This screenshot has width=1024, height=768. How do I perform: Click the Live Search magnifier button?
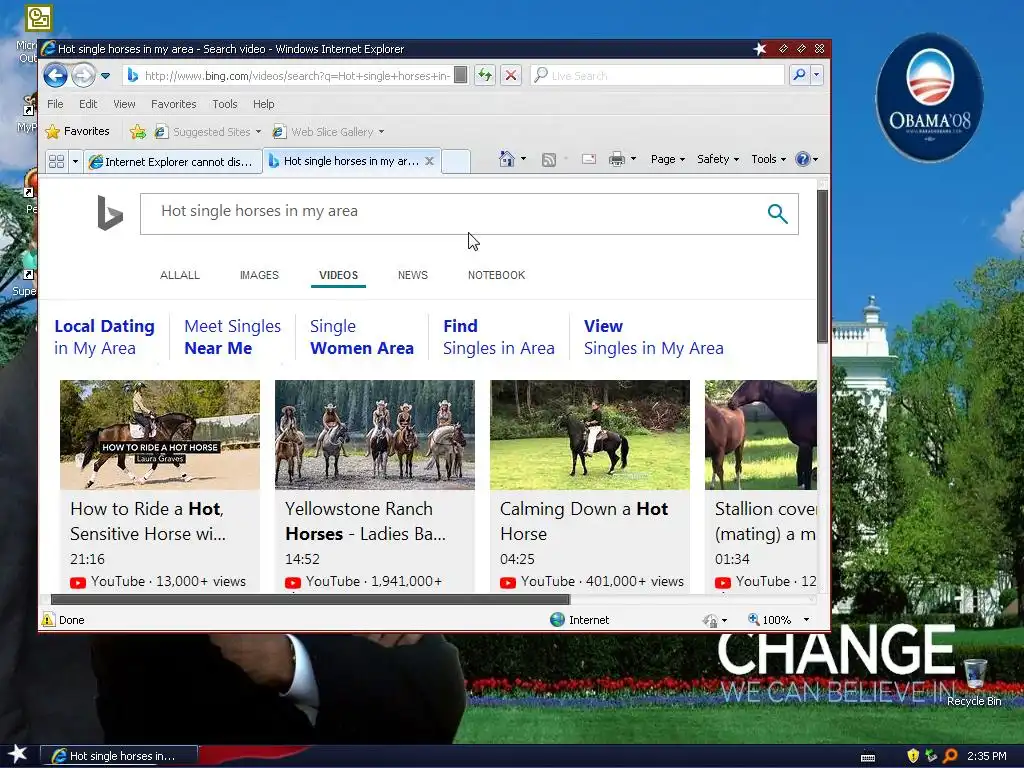click(799, 75)
